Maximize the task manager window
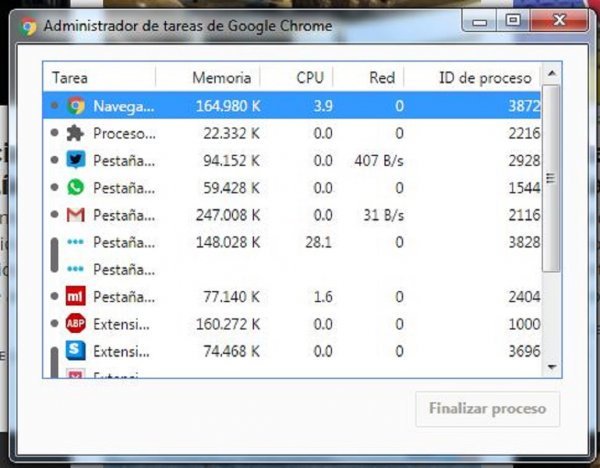 (x=513, y=20)
